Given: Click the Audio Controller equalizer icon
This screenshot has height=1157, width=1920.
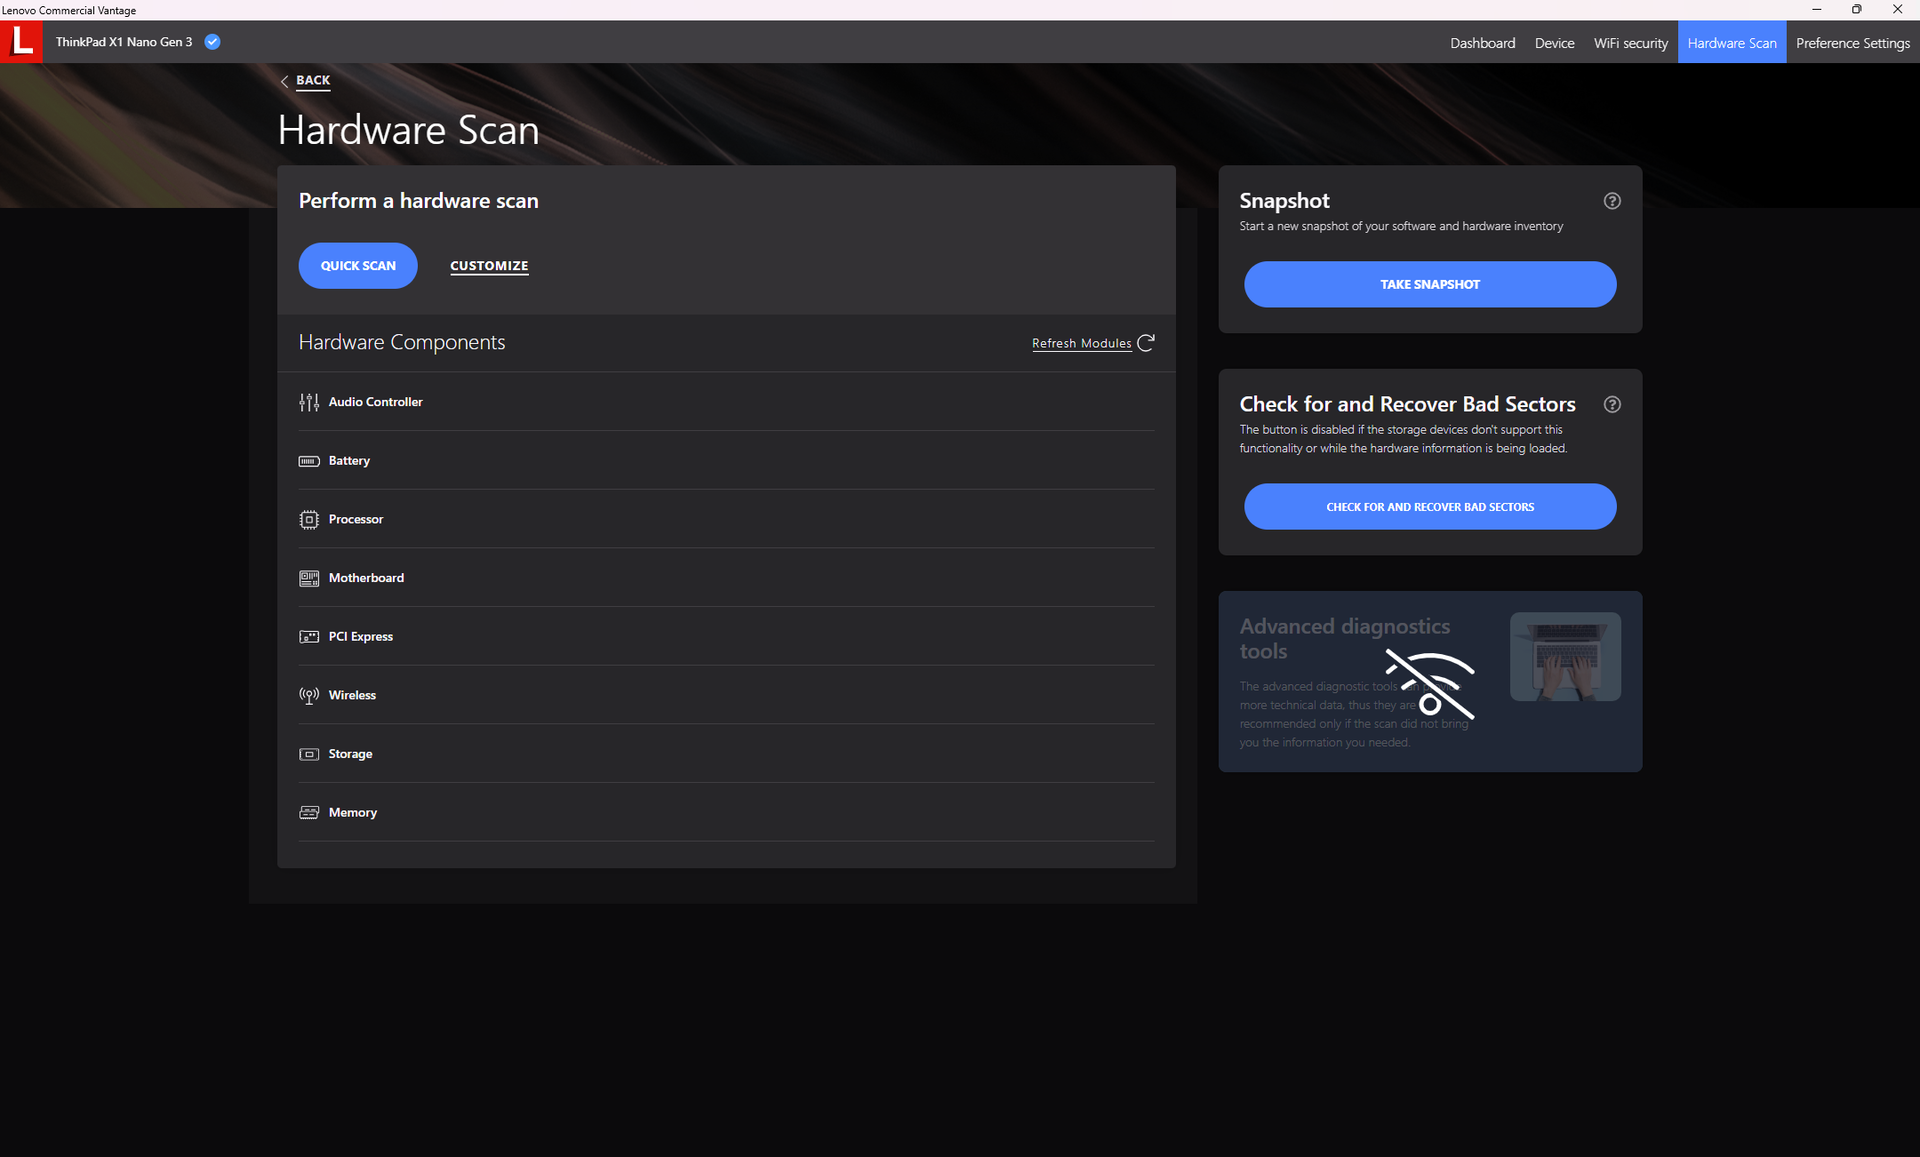Looking at the screenshot, I should click(309, 402).
